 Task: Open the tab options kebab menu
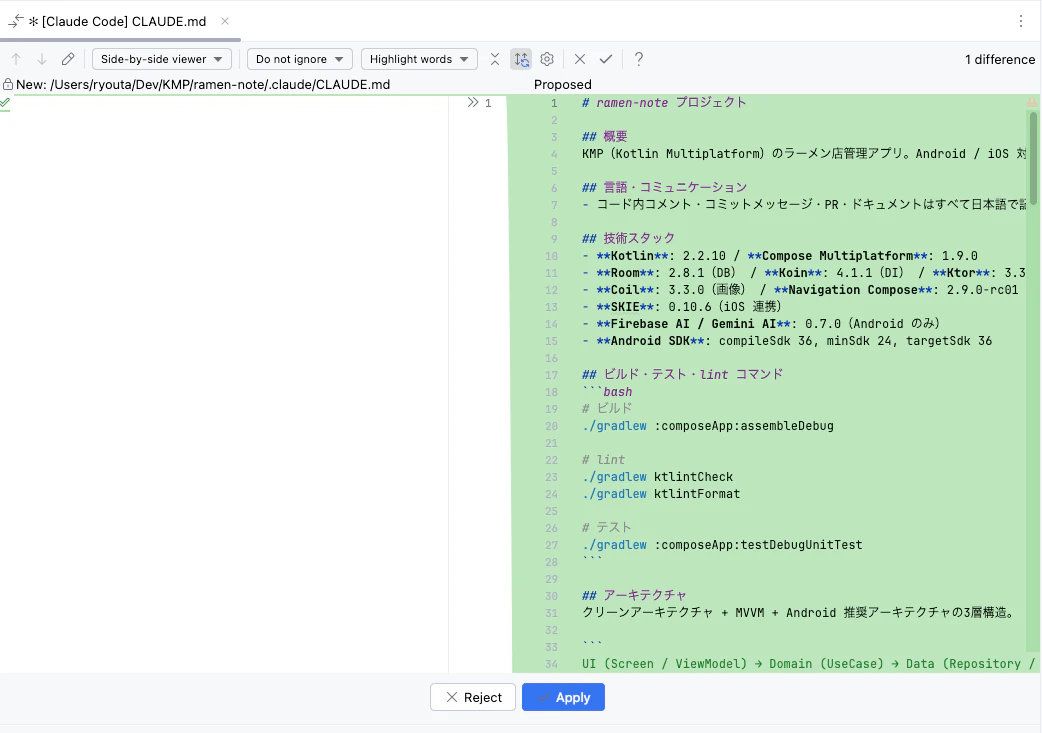tap(1021, 21)
